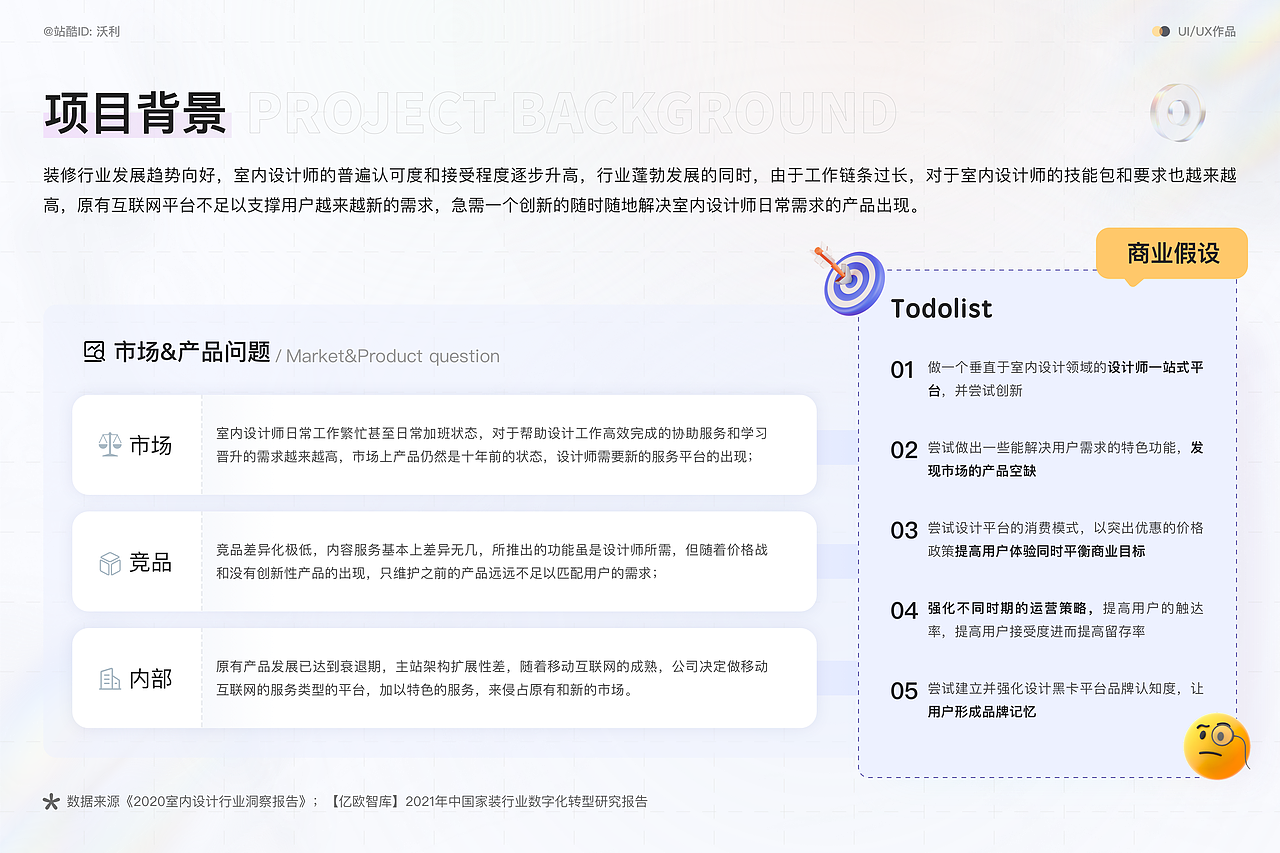Click the Market&Product question subtitle
Screen dimensions: 1280x853
point(393,356)
